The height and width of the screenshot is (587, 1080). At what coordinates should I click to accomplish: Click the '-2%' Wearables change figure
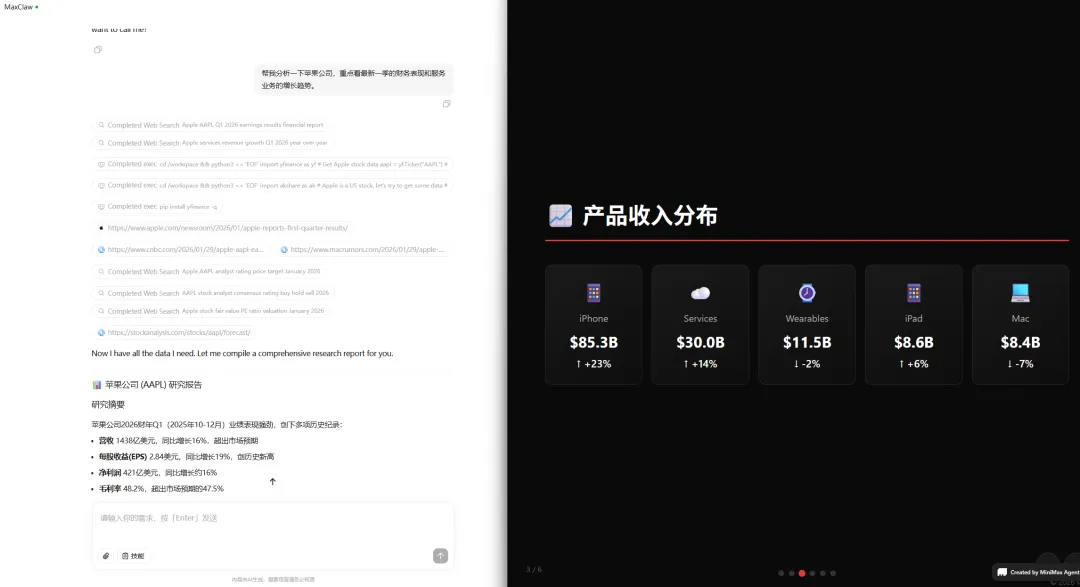point(807,364)
